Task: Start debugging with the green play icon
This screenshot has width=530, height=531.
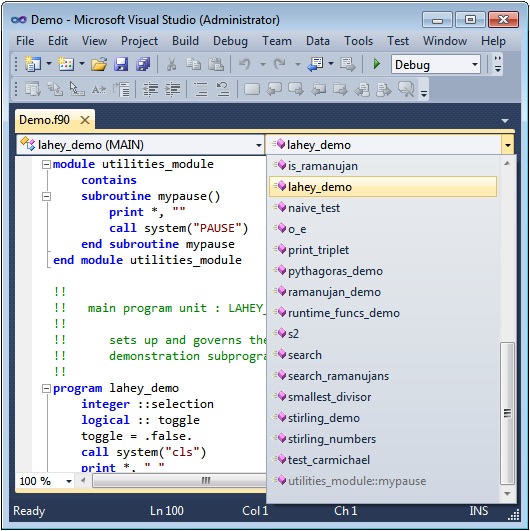Action: [377, 64]
